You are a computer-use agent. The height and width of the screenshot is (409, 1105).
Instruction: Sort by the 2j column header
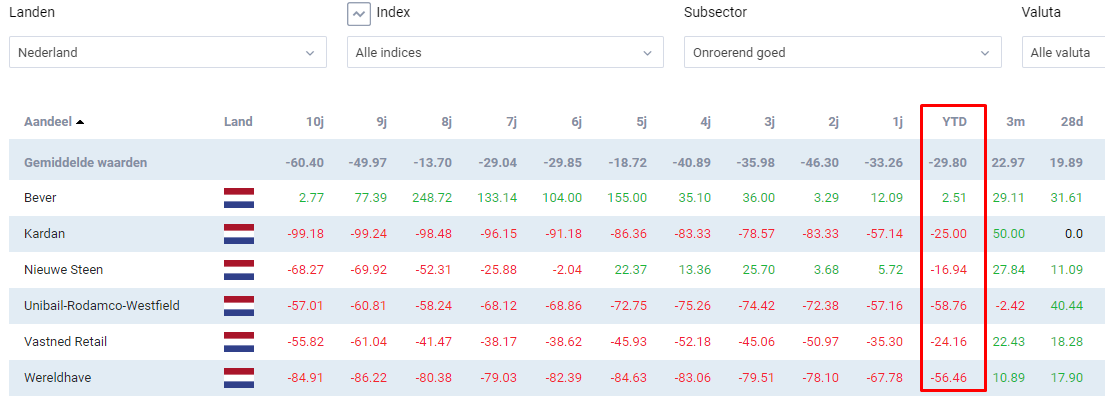(832, 122)
